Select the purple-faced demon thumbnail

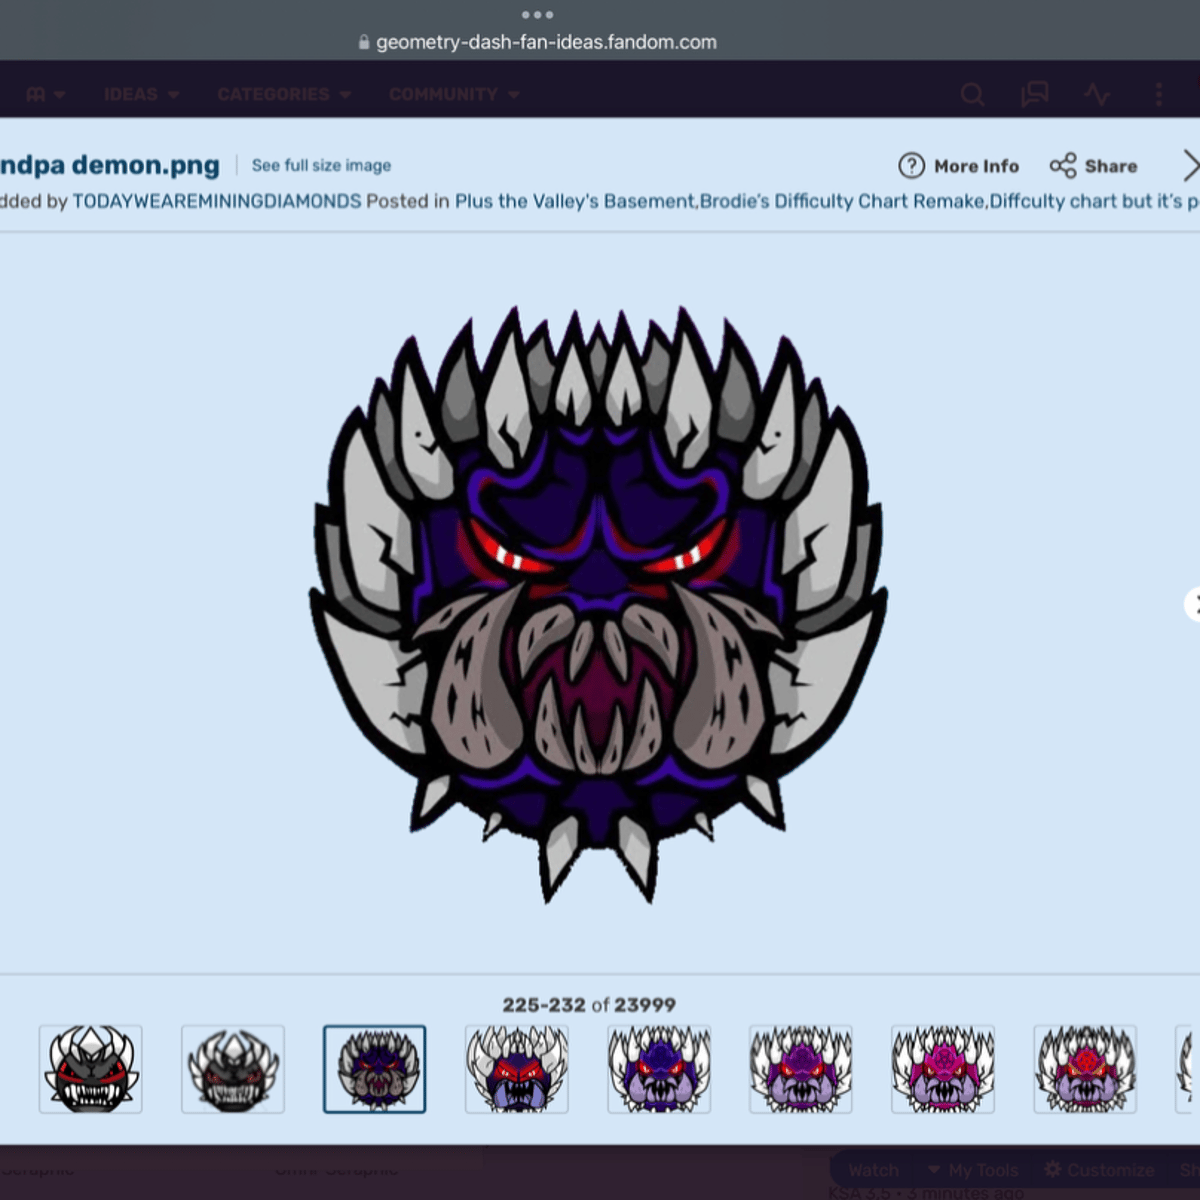point(801,1069)
